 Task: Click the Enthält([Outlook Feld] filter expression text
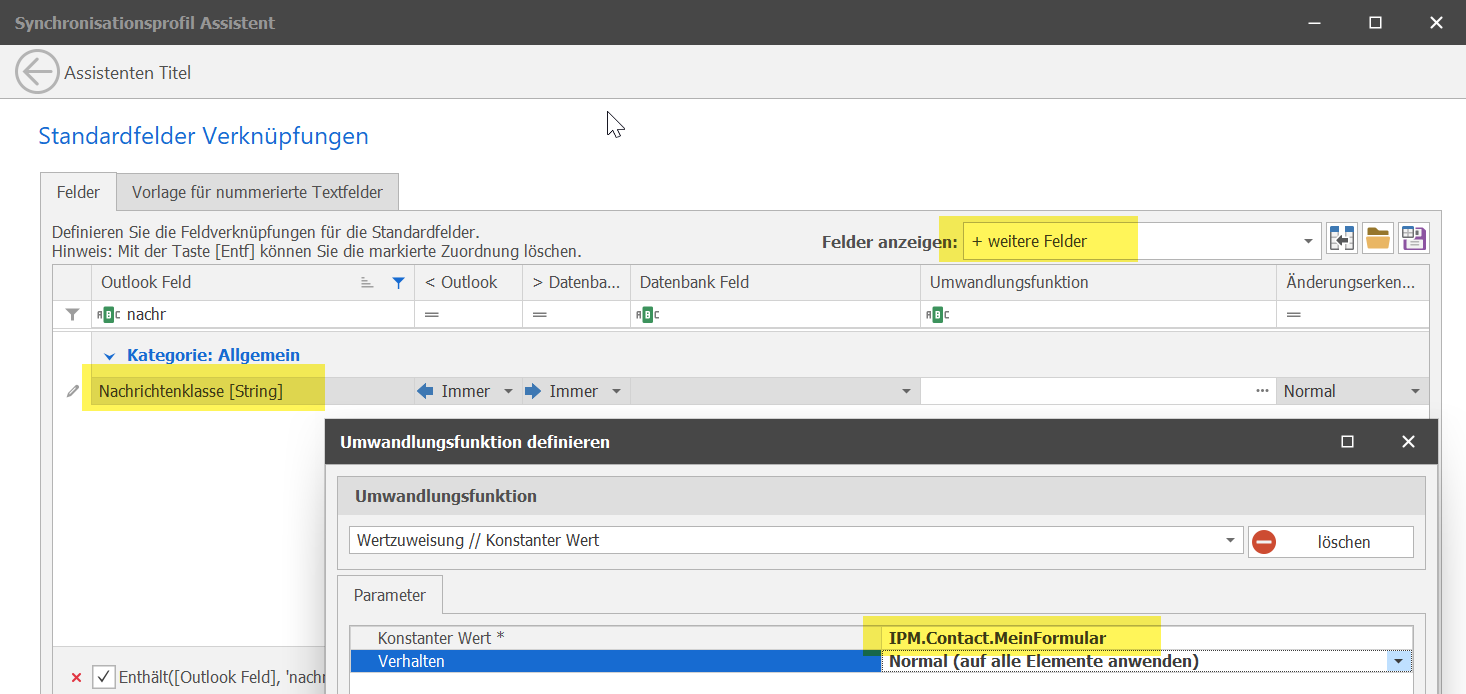click(x=223, y=678)
